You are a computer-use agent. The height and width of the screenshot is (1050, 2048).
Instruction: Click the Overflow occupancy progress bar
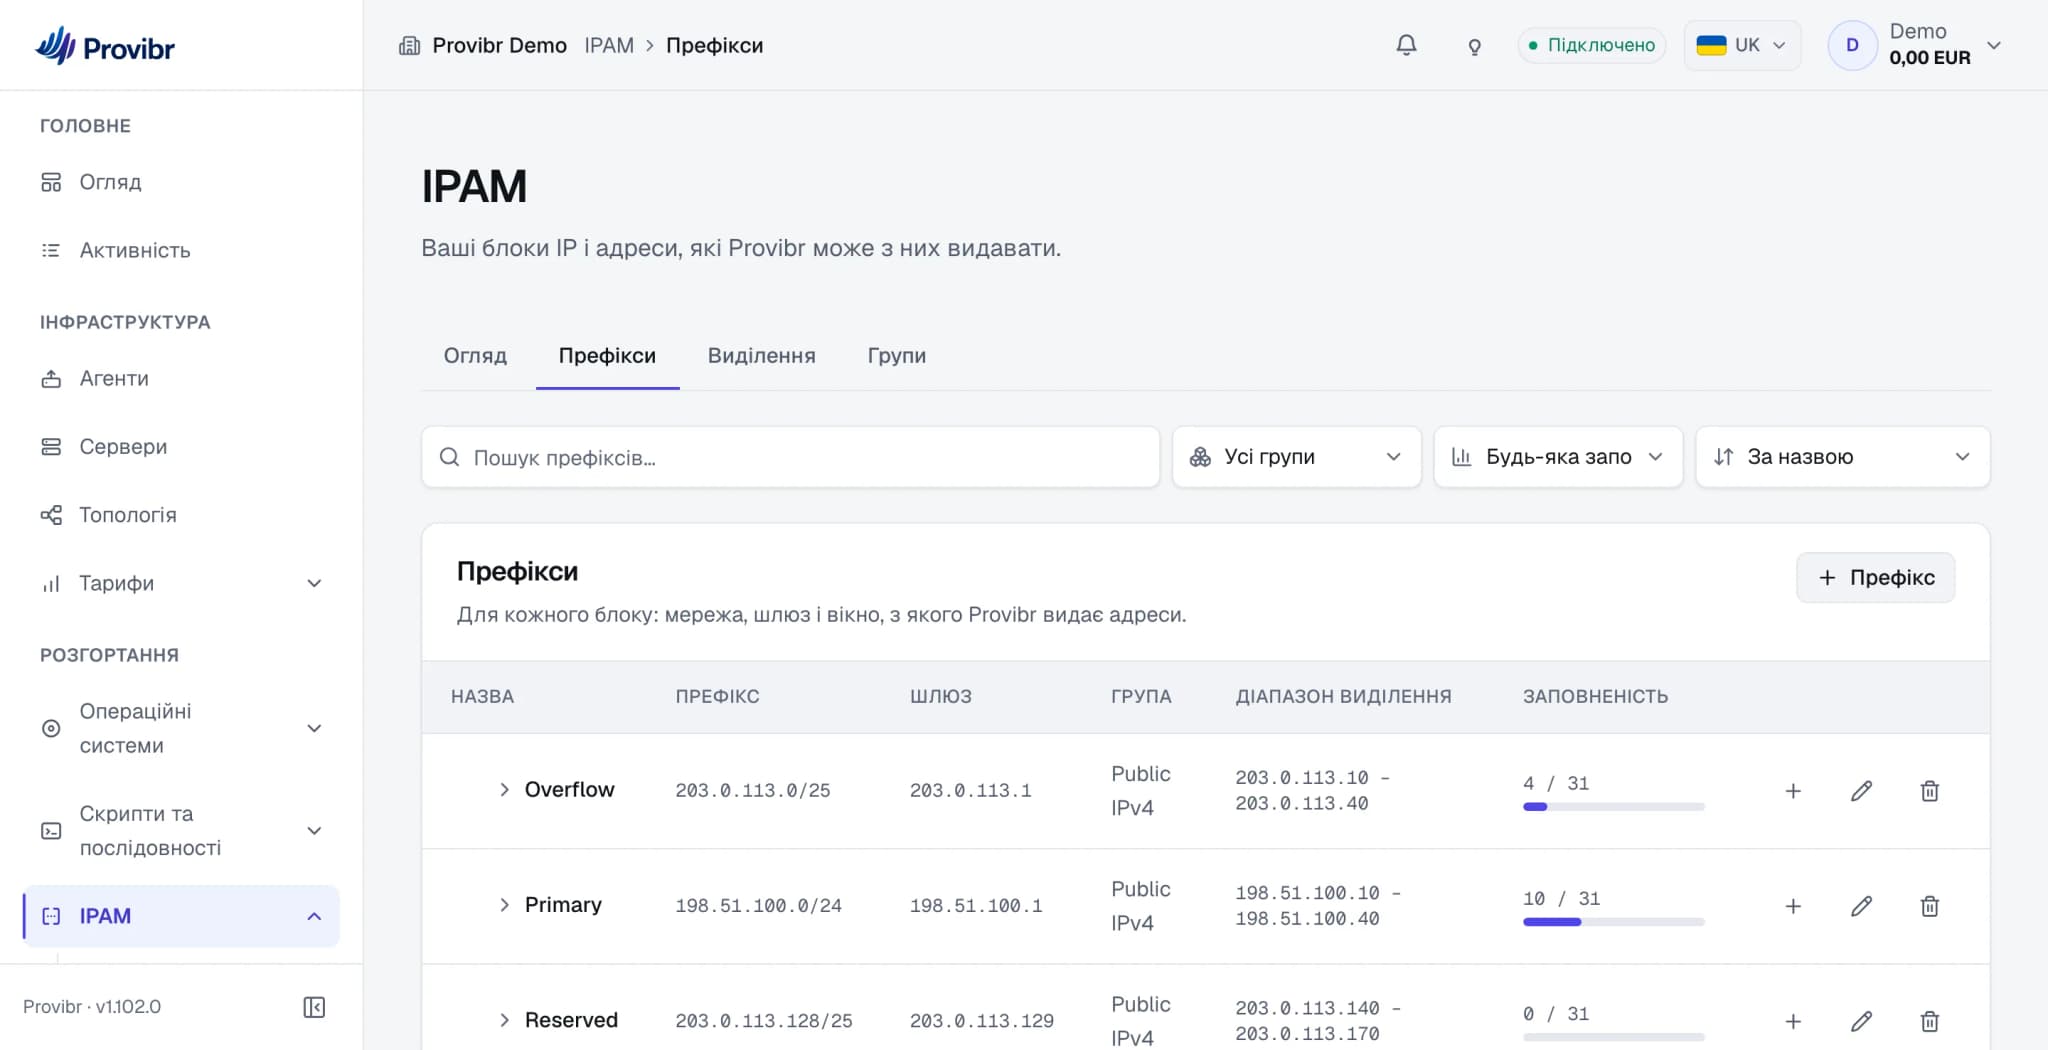click(x=1613, y=807)
